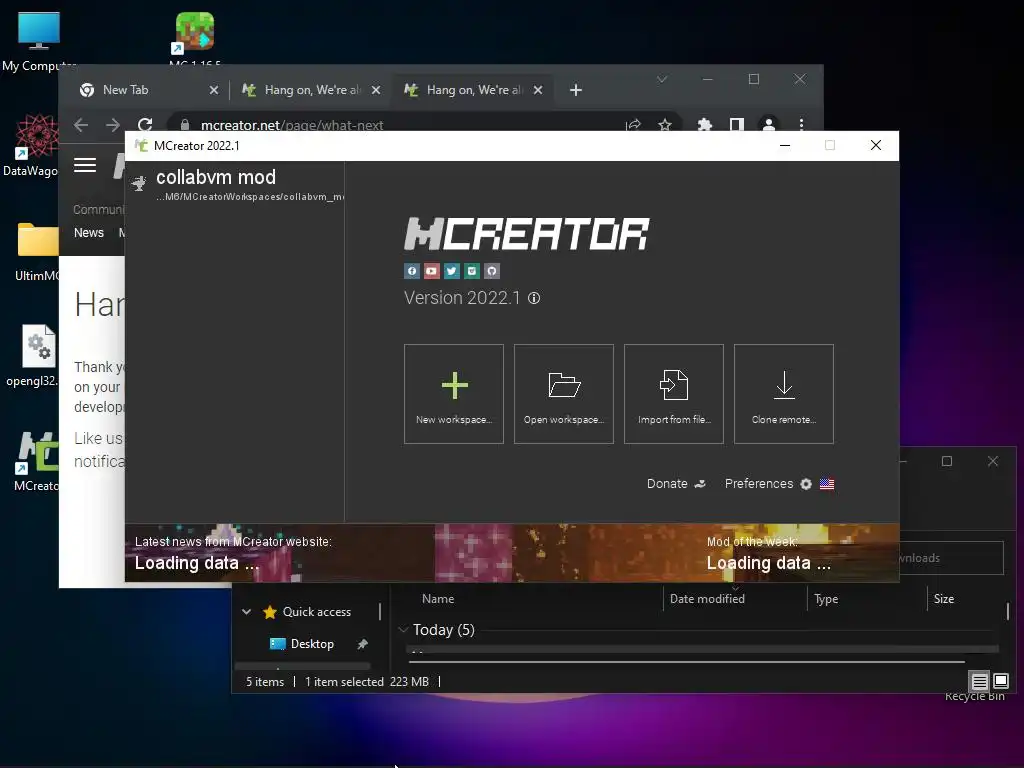
Task: Select the DataWagon desktop shortcut
Action: coord(31,146)
